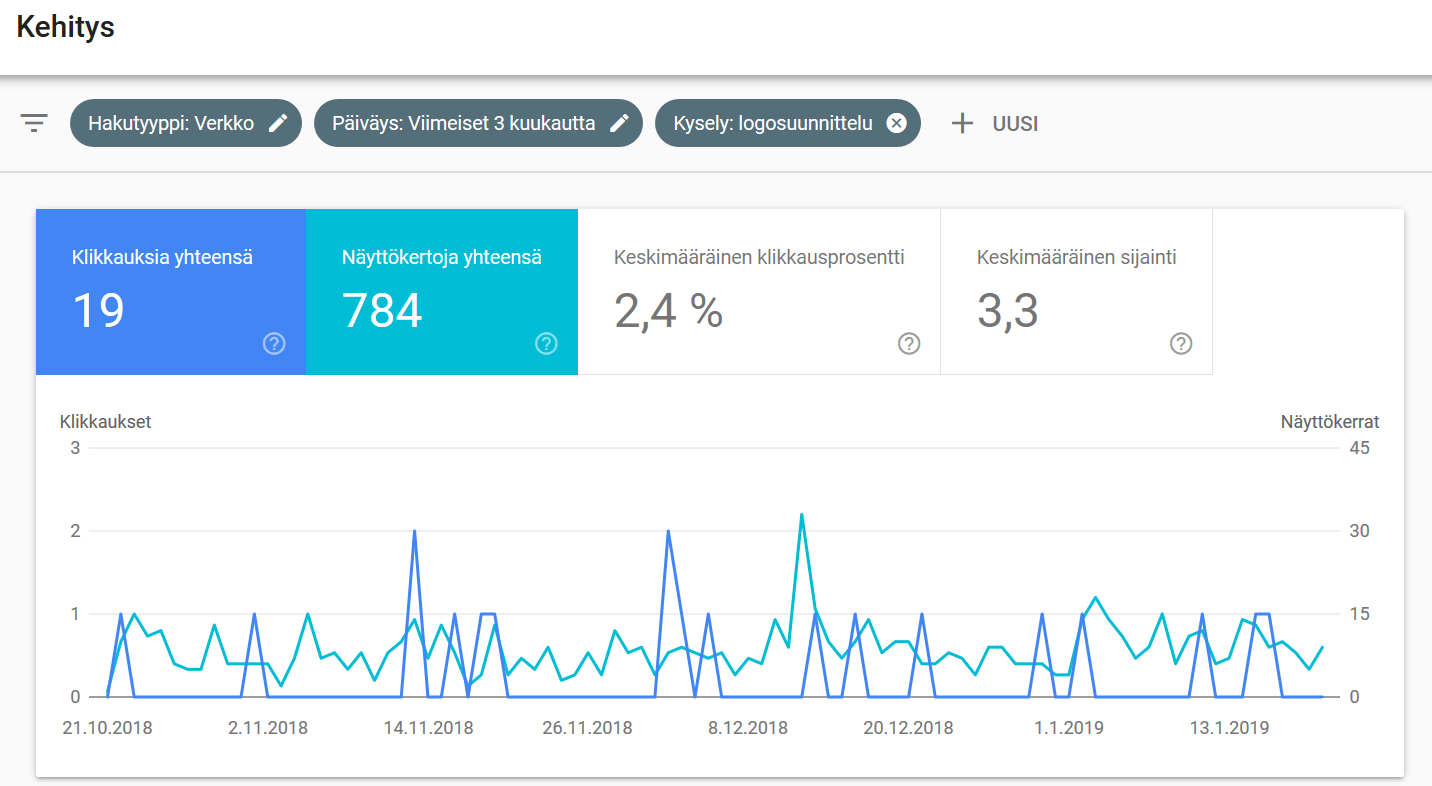Screen dimensions: 1432x786
Task: Click the 2,4 % click rate value
Action: [668, 311]
